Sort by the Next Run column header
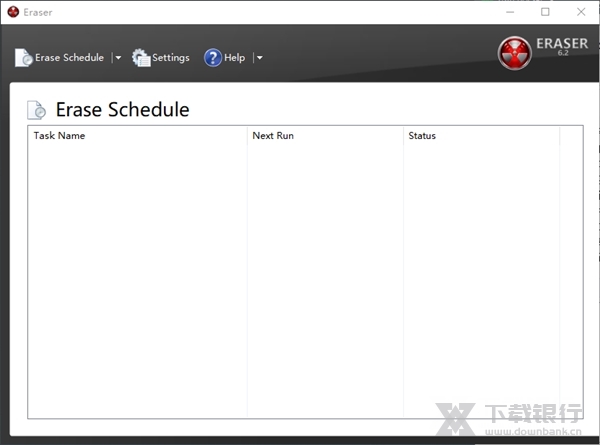The width and height of the screenshot is (600, 445). [273, 136]
